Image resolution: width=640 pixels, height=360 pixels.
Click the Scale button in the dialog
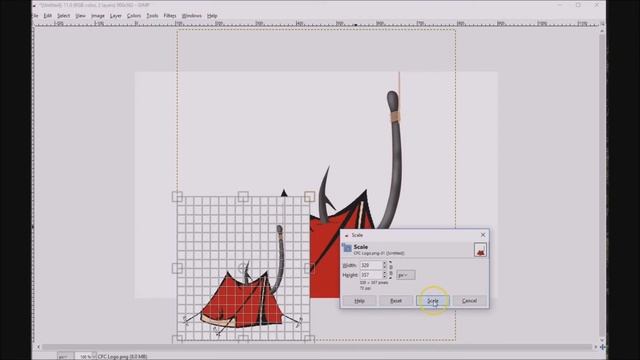[433, 301]
